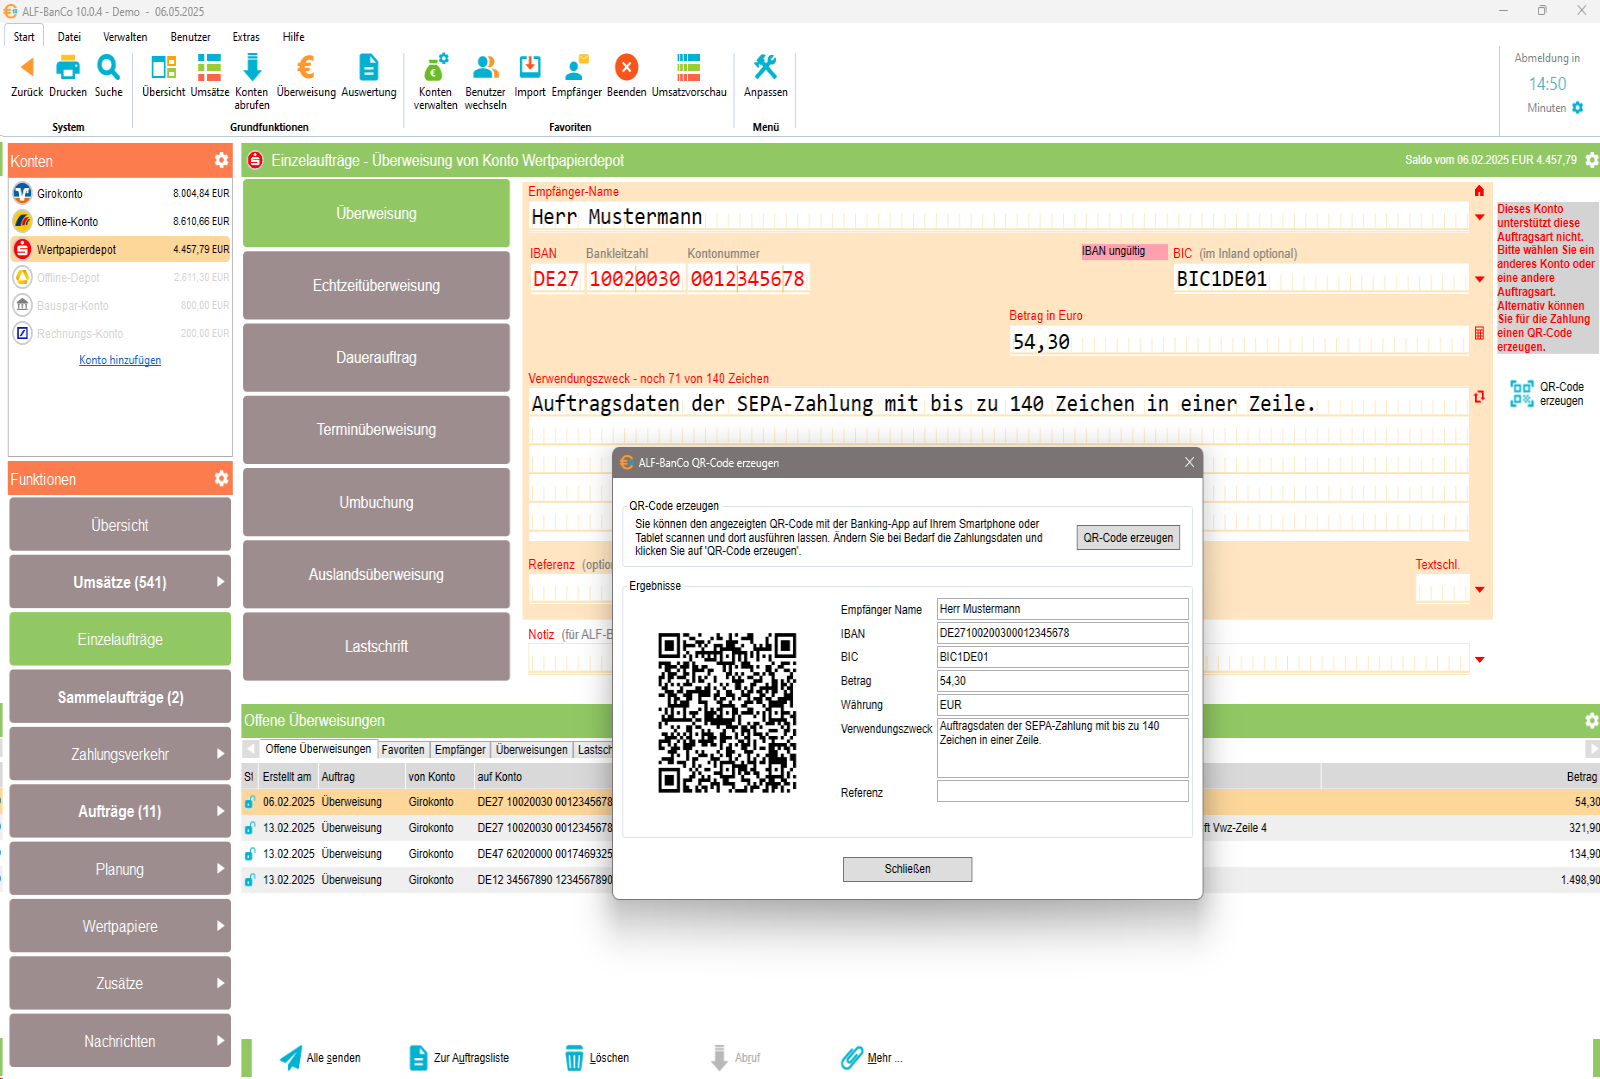Expand the Aufträge (11) submenu
This screenshot has width=1600, height=1079.
tap(220, 811)
